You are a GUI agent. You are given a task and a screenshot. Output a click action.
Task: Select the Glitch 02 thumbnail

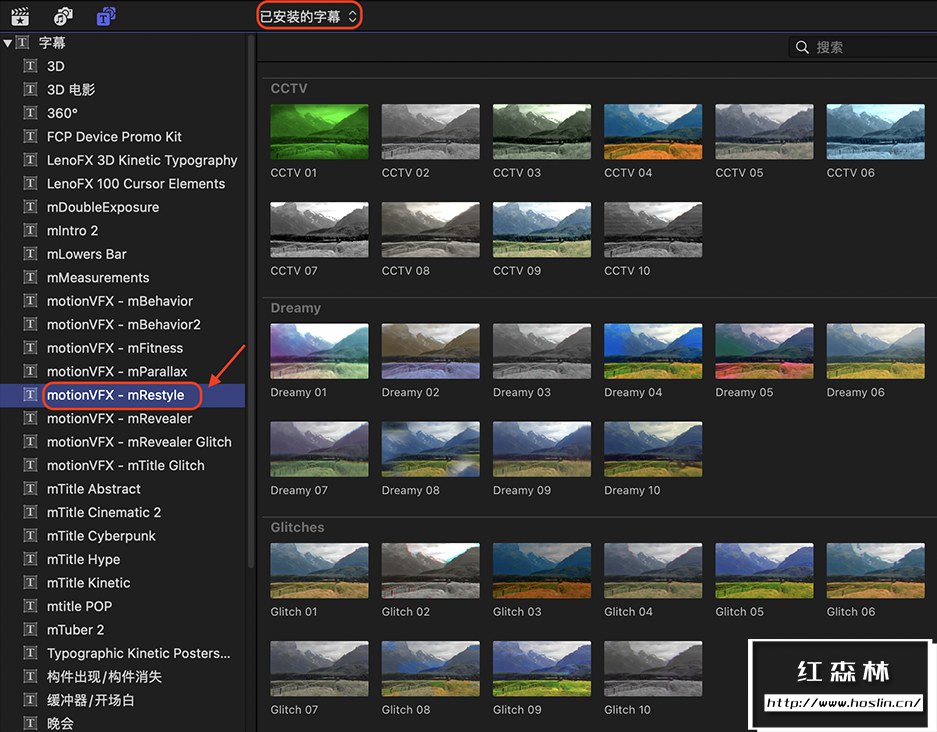(x=430, y=571)
